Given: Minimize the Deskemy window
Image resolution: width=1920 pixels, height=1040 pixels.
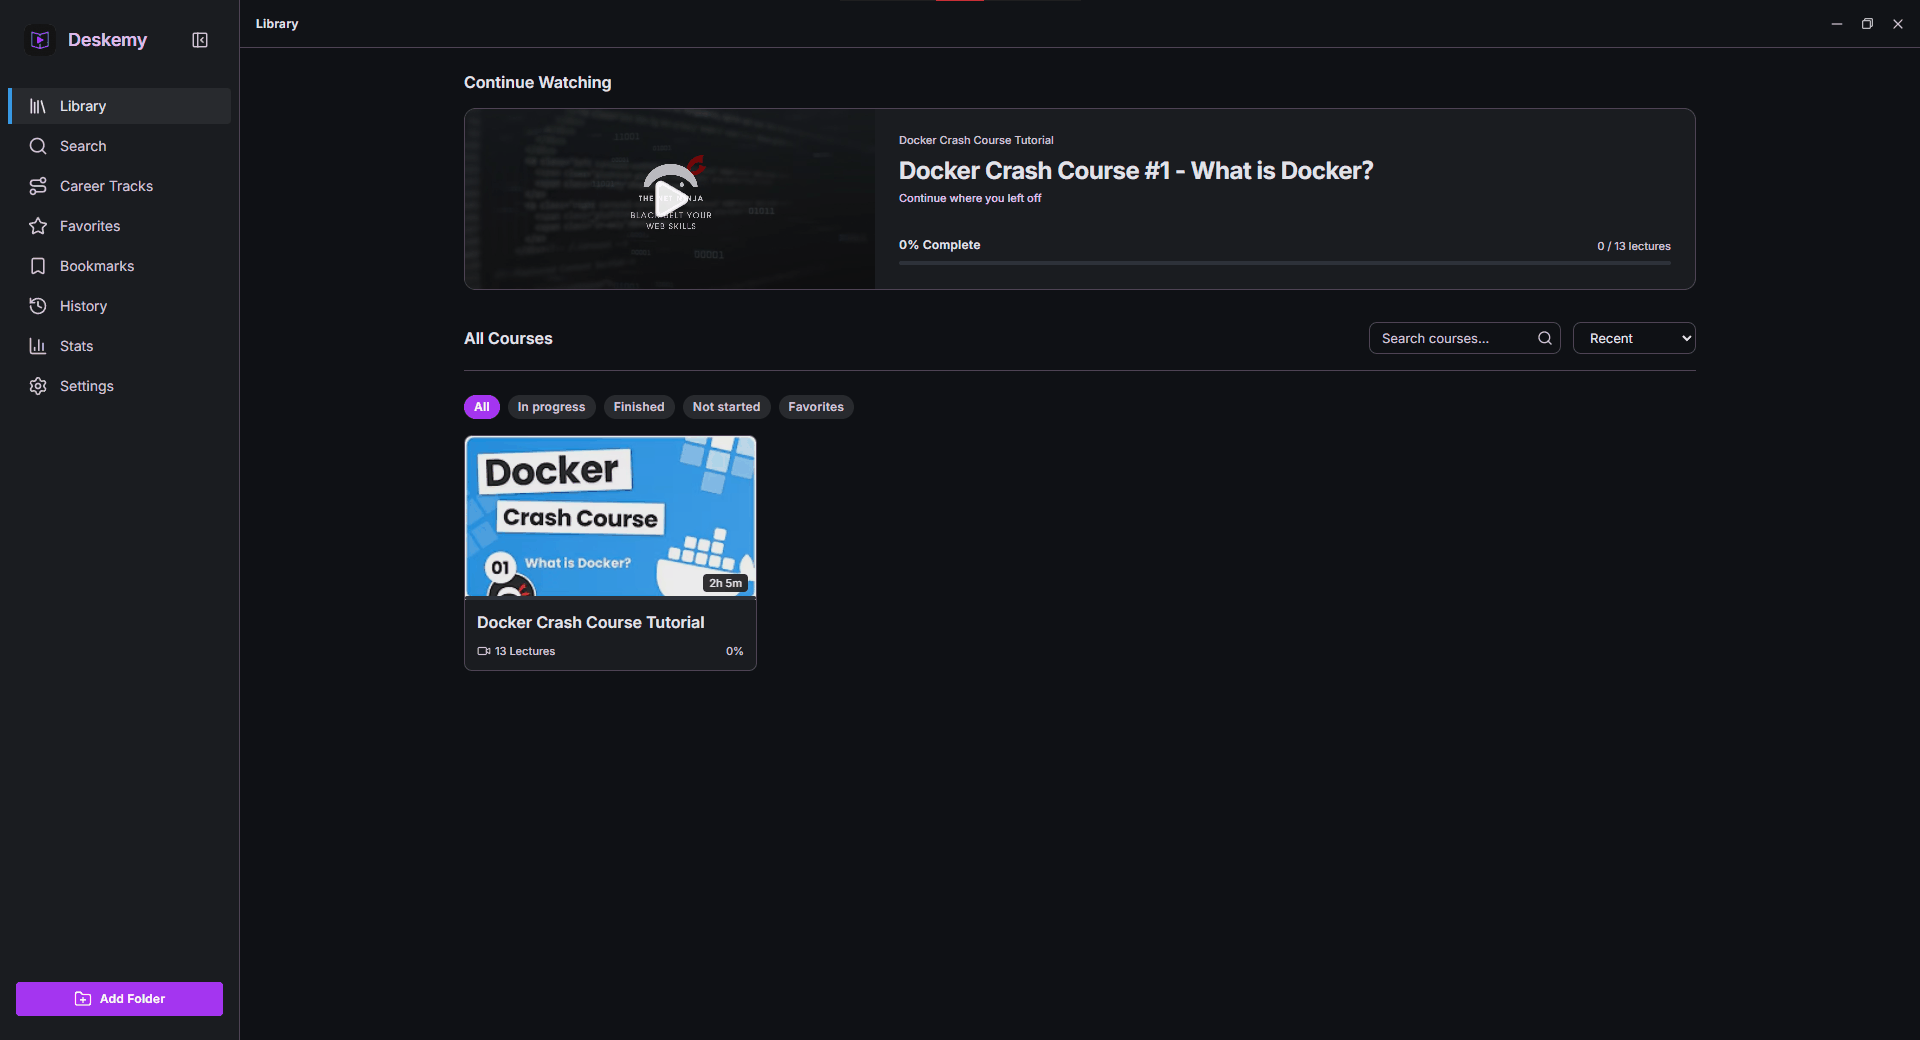Looking at the screenshot, I should click(1837, 24).
